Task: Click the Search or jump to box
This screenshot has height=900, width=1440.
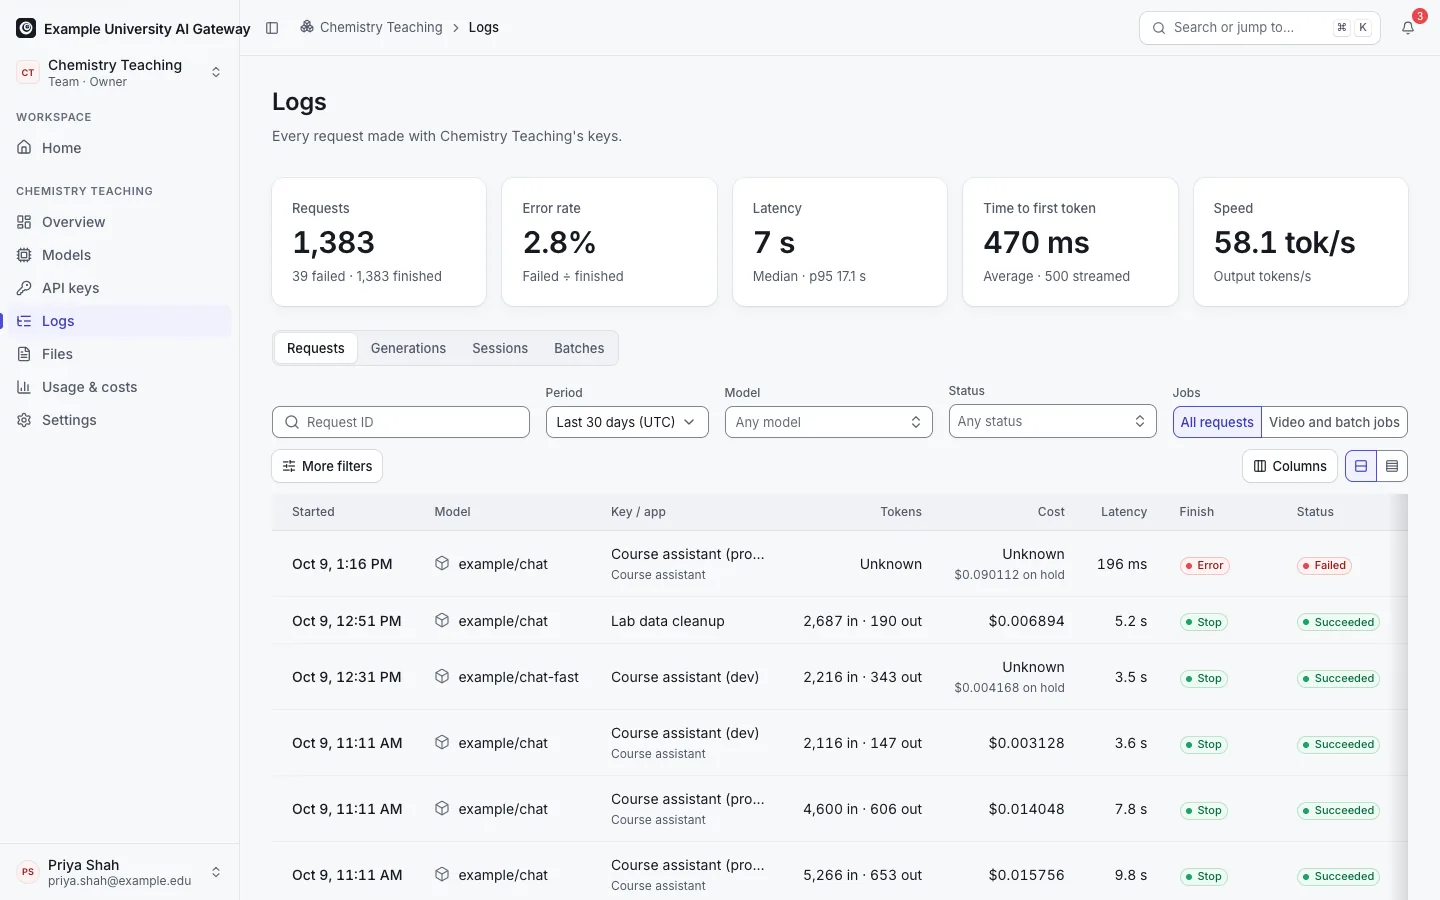Action: point(1260,28)
